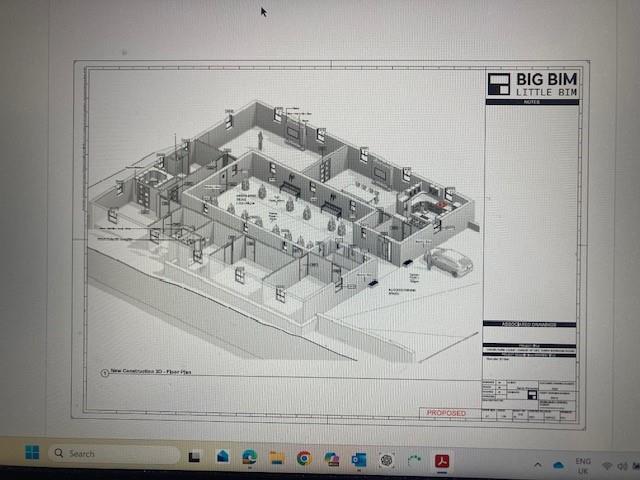Launch Microsoft Edge from the taskbar

click(249, 457)
